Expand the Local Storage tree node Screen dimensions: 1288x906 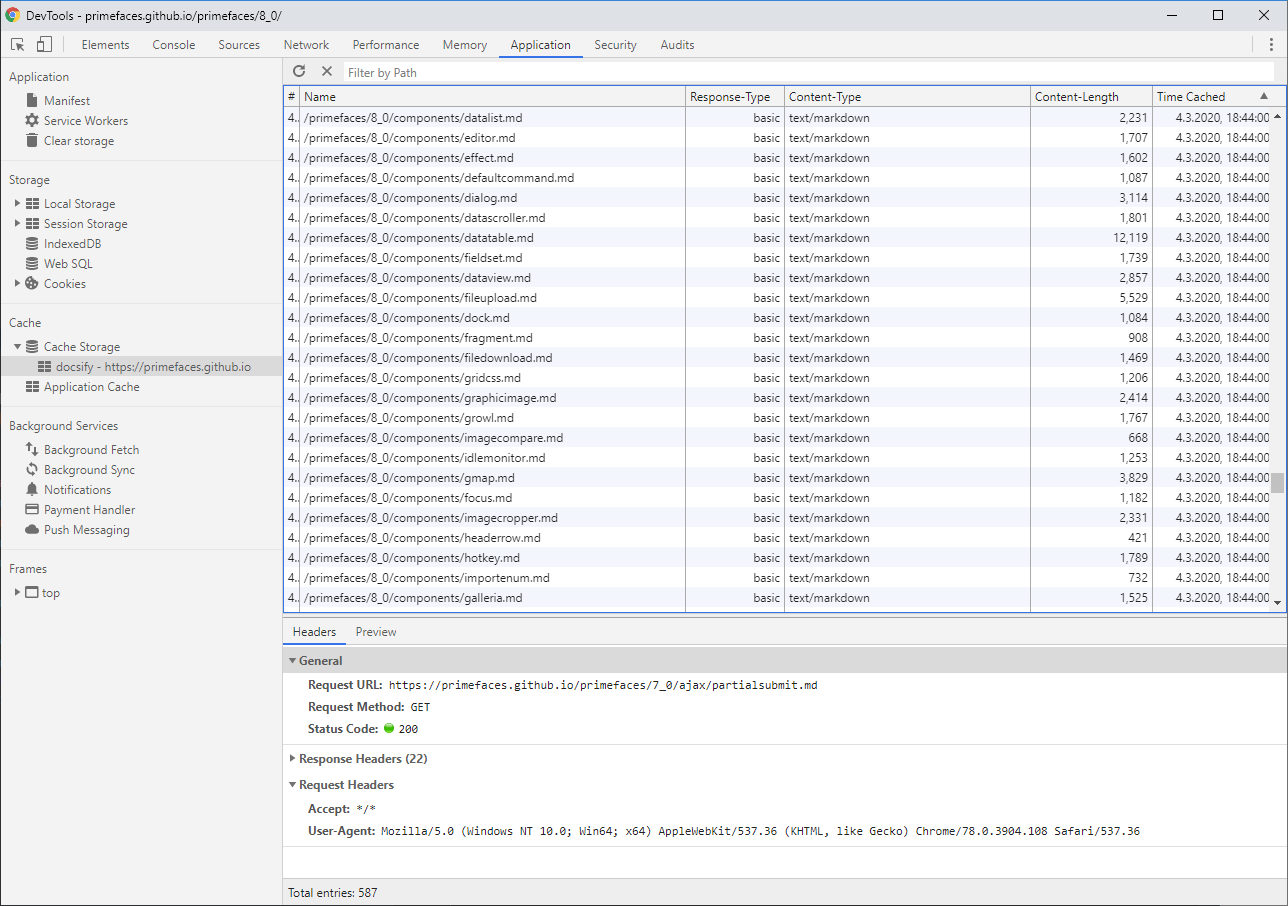click(17, 204)
